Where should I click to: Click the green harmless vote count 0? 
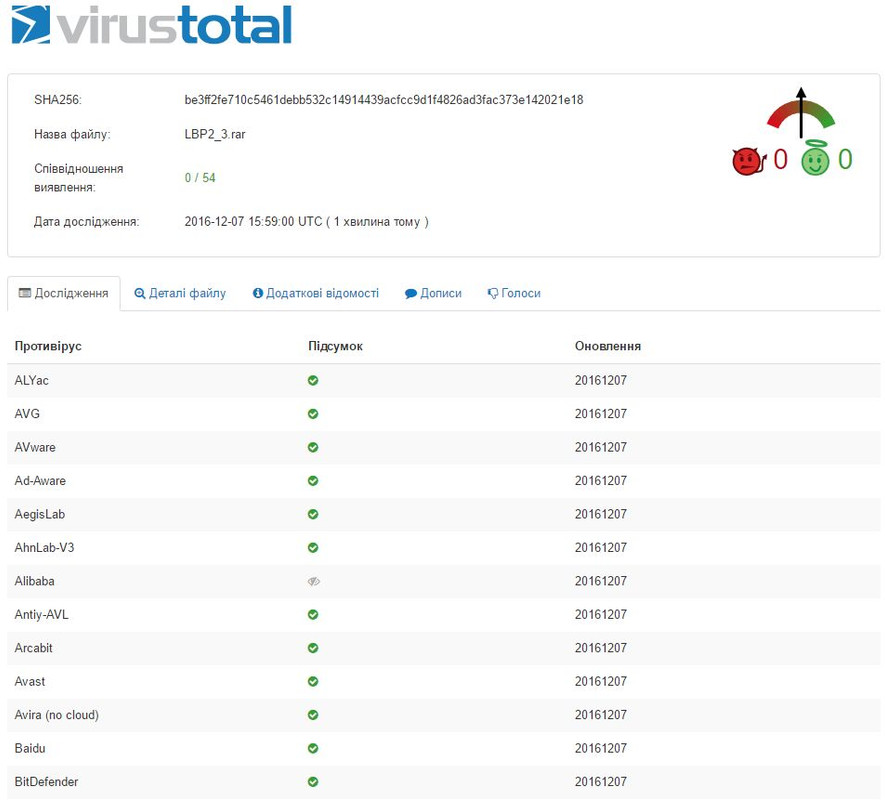(845, 160)
